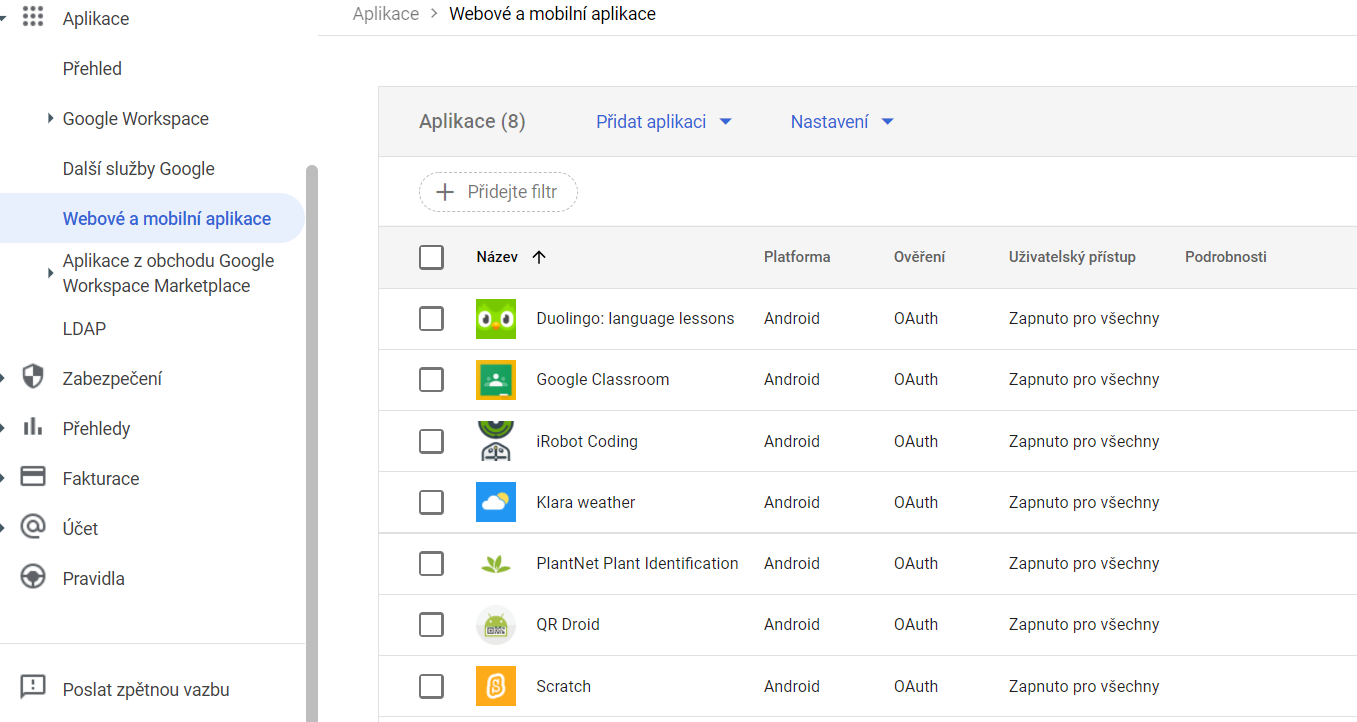Viewport: 1357px width, 722px height.
Task: Open Další služby Google in sidebar
Action: pyautogui.click(x=138, y=169)
